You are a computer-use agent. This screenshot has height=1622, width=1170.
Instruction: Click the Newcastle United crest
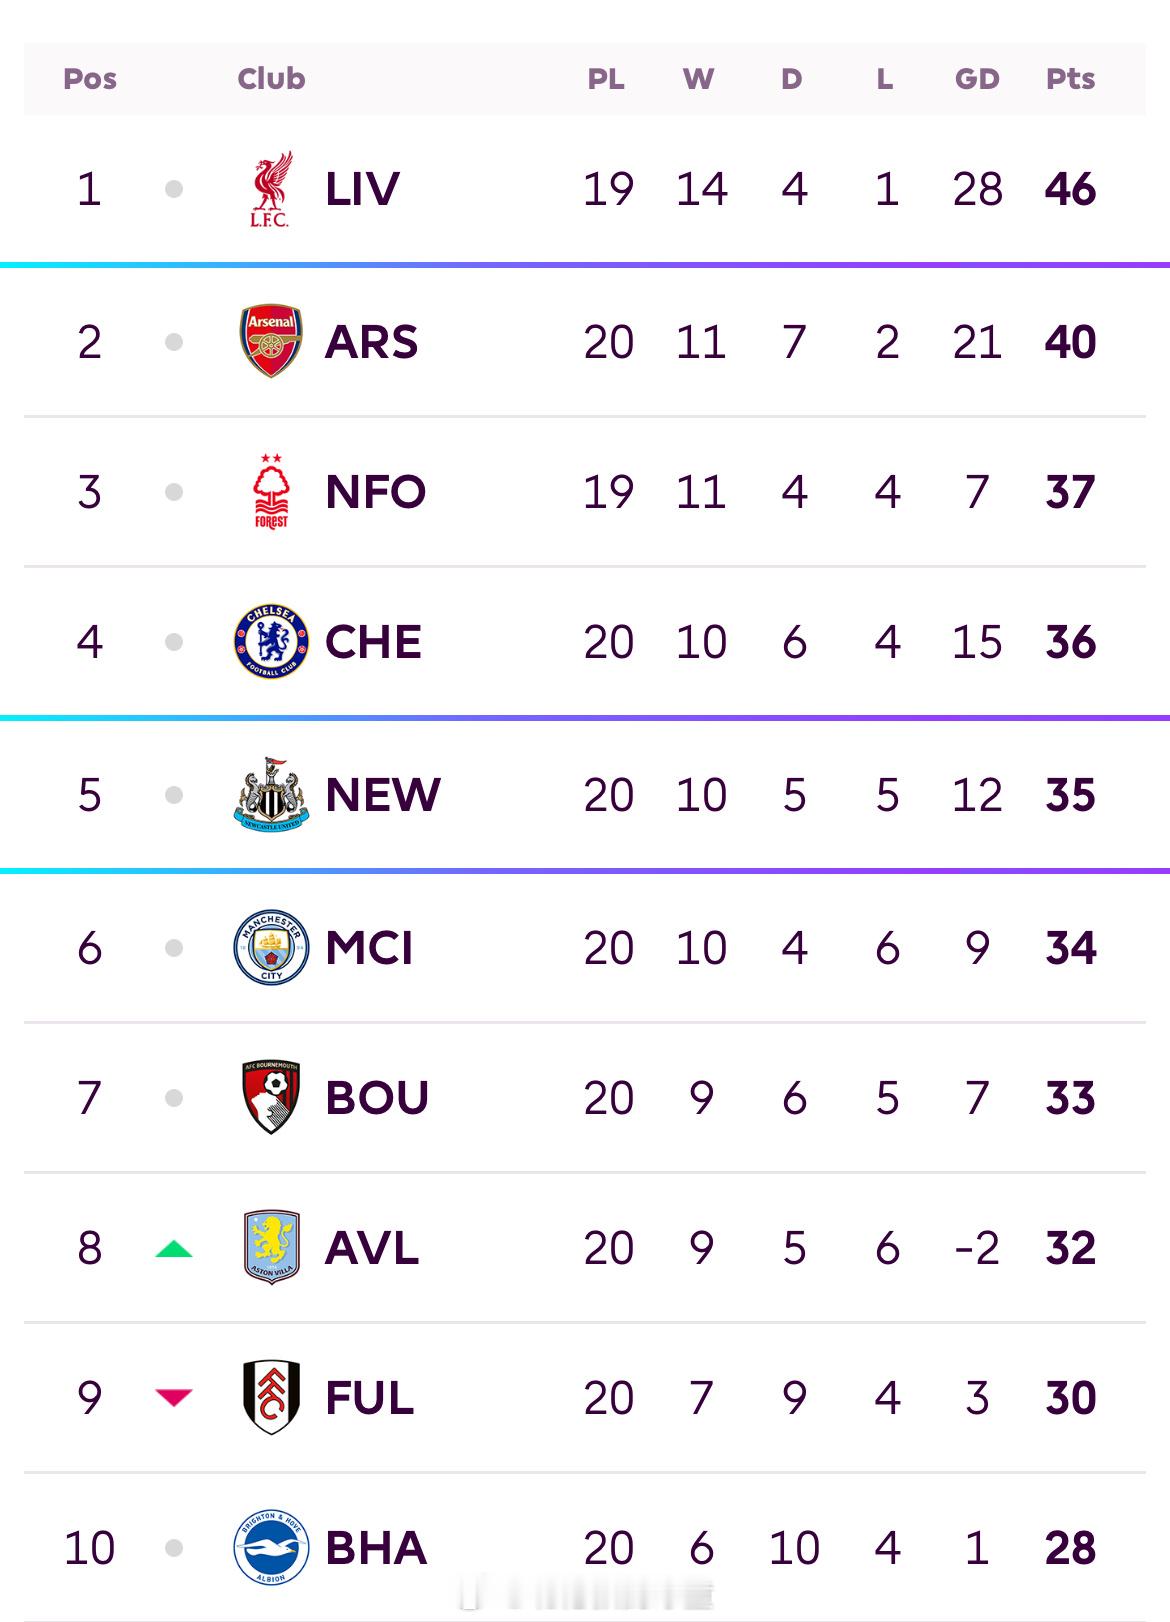[x=271, y=795]
